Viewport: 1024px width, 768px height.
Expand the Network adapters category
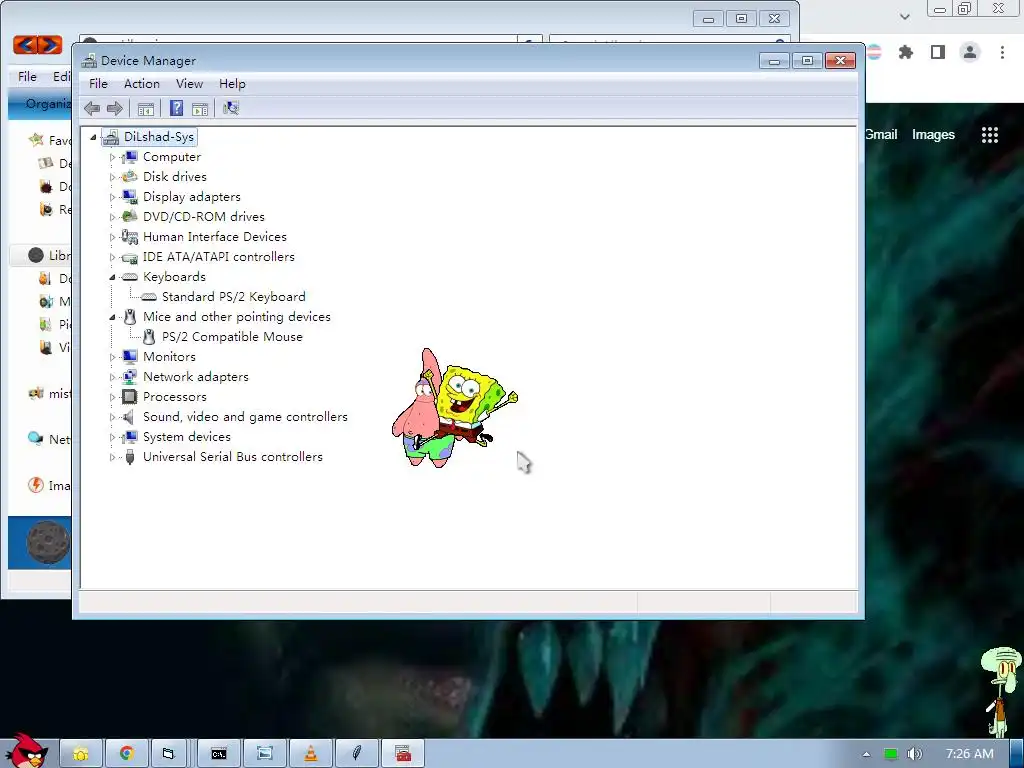112,377
